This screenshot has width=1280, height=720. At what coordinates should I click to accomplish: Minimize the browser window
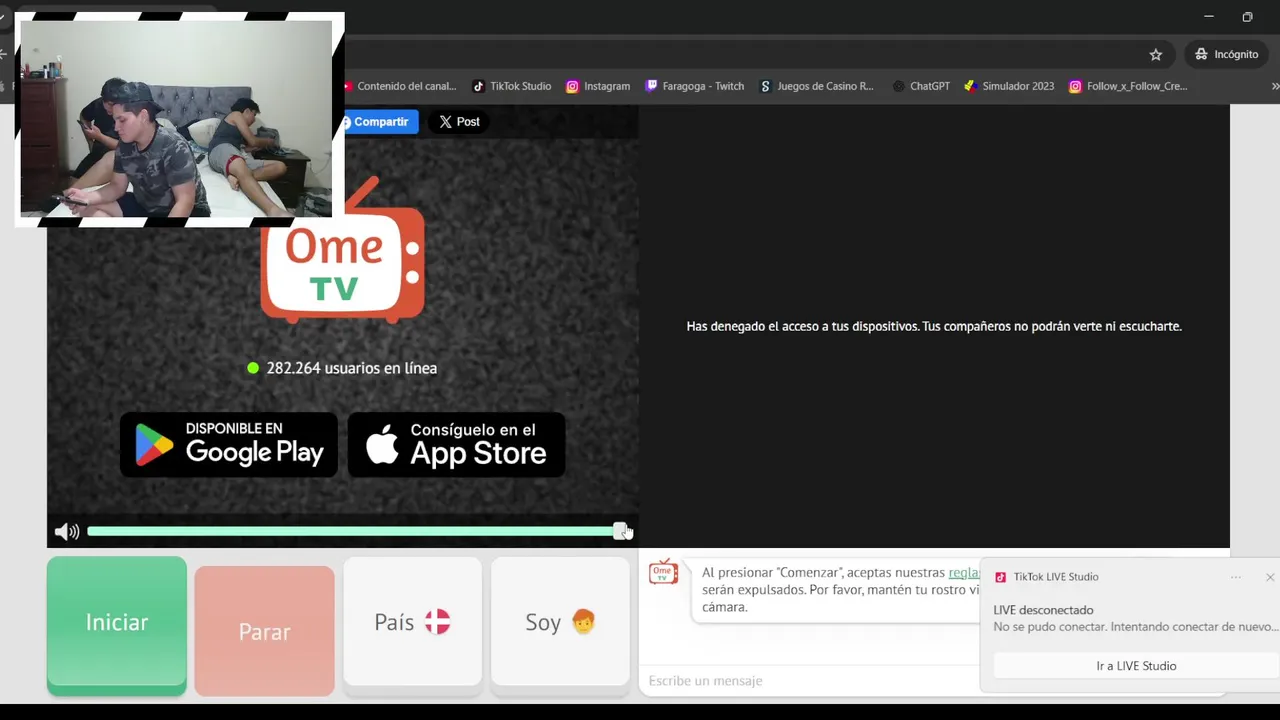[1209, 16]
